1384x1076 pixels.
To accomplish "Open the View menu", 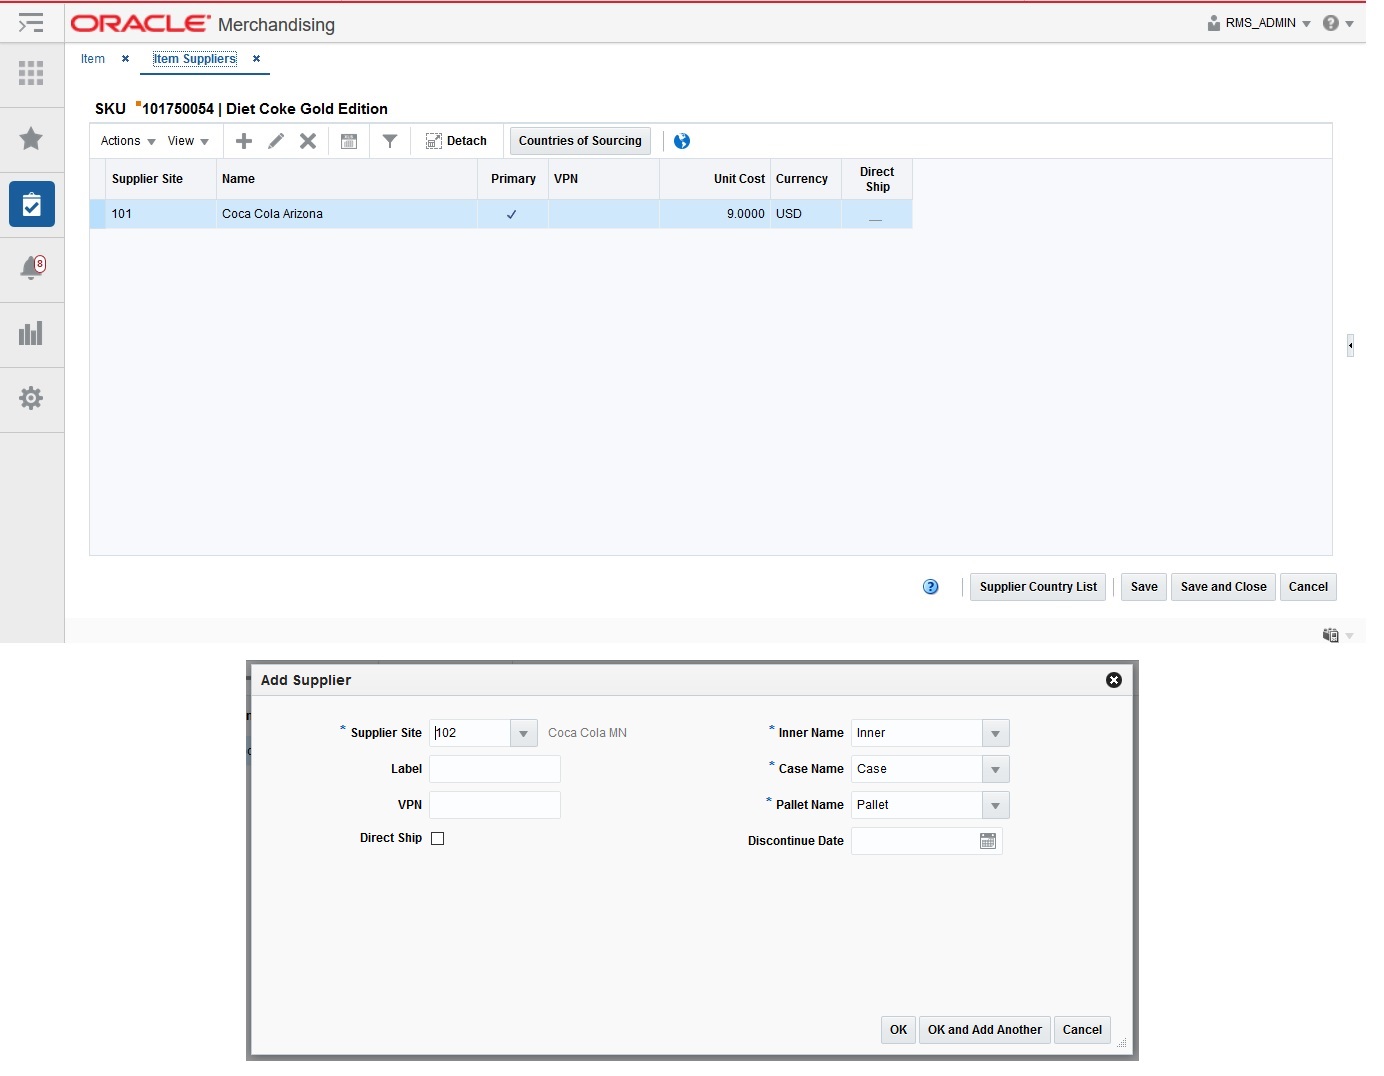I will point(188,141).
